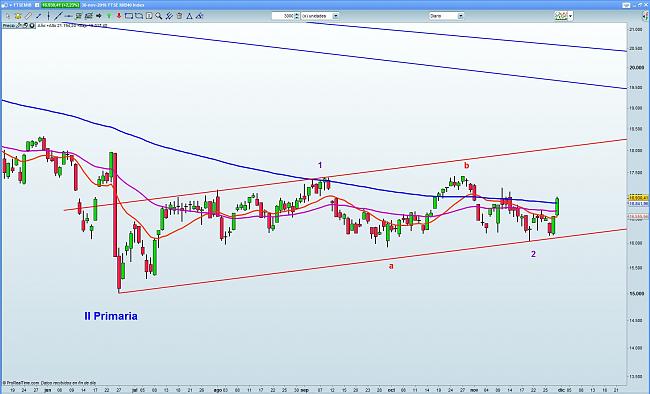
Task: Click the red price tag on axis
Action: tap(638, 216)
